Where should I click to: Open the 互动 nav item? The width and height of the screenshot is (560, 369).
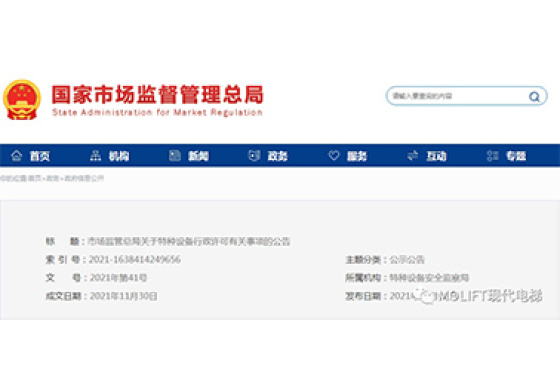(436, 156)
